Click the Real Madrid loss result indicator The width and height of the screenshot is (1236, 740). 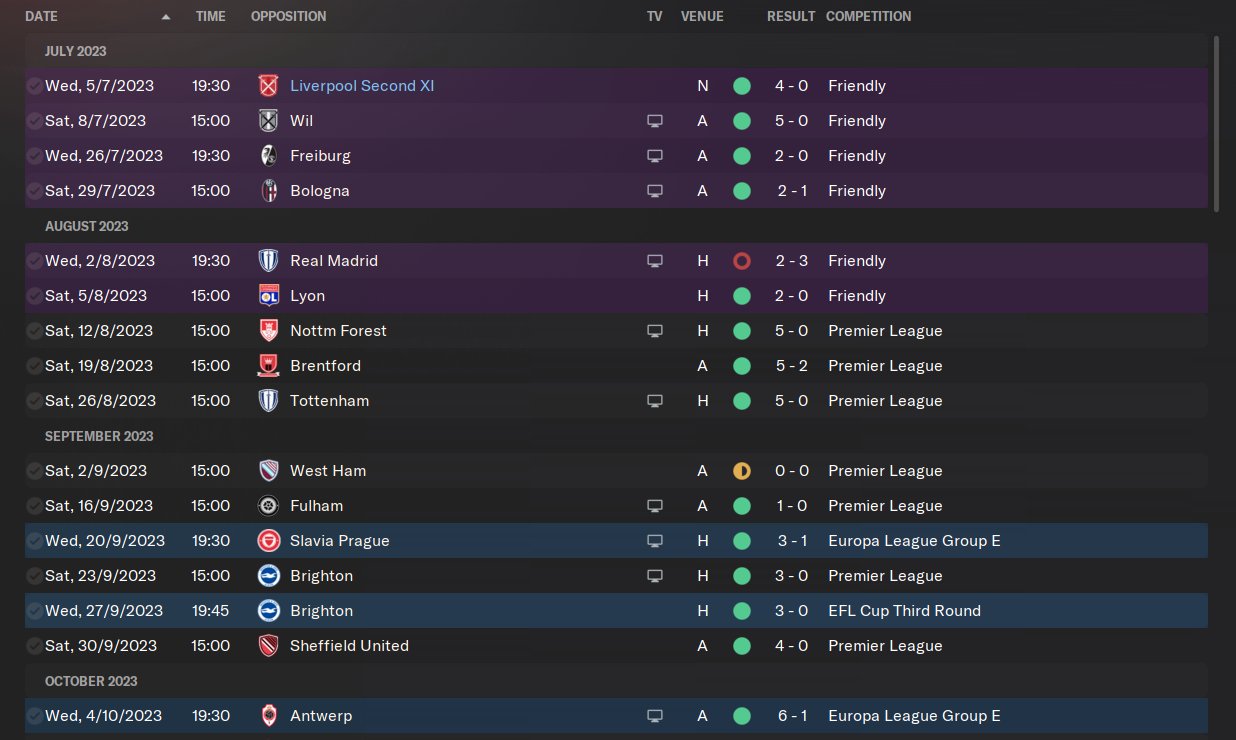click(x=741, y=261)
